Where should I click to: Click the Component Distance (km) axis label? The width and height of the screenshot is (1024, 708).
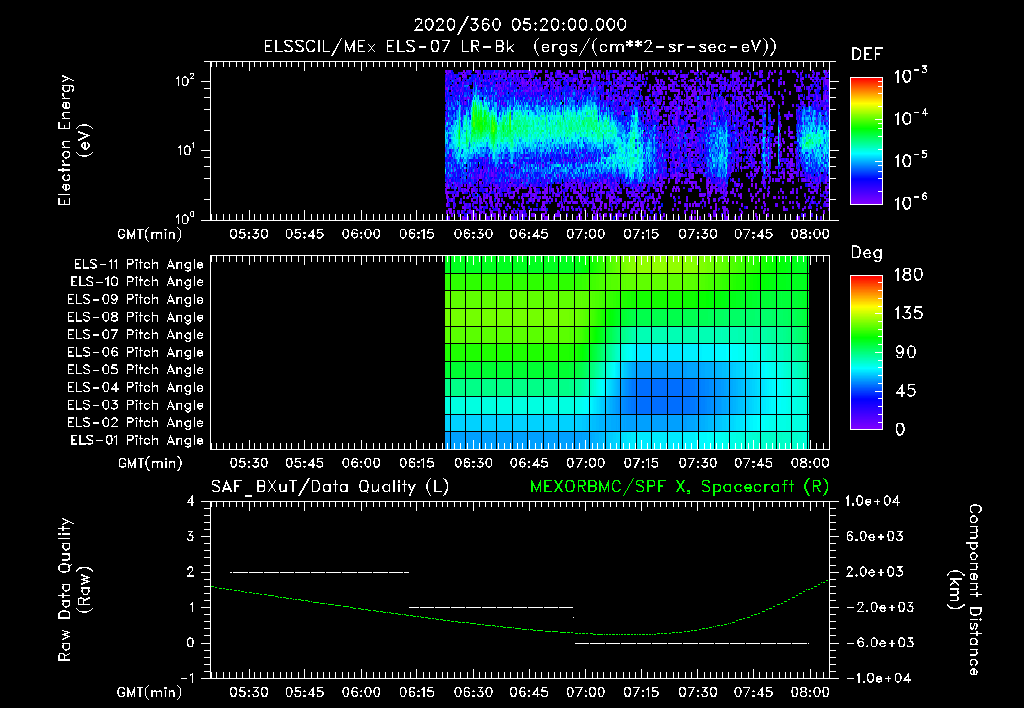[x=965, y=590]
